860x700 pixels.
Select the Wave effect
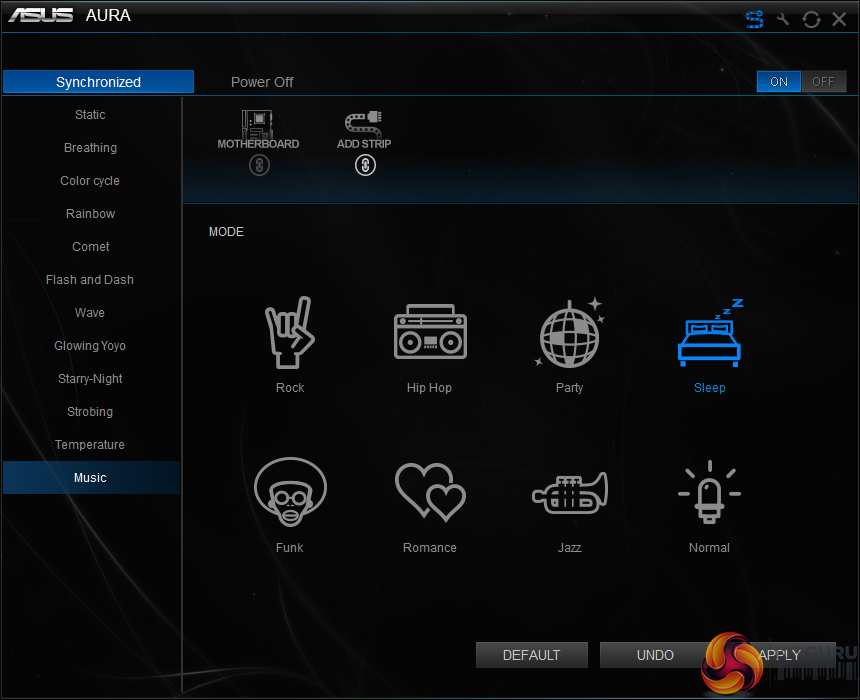click(x=90, y=313)
